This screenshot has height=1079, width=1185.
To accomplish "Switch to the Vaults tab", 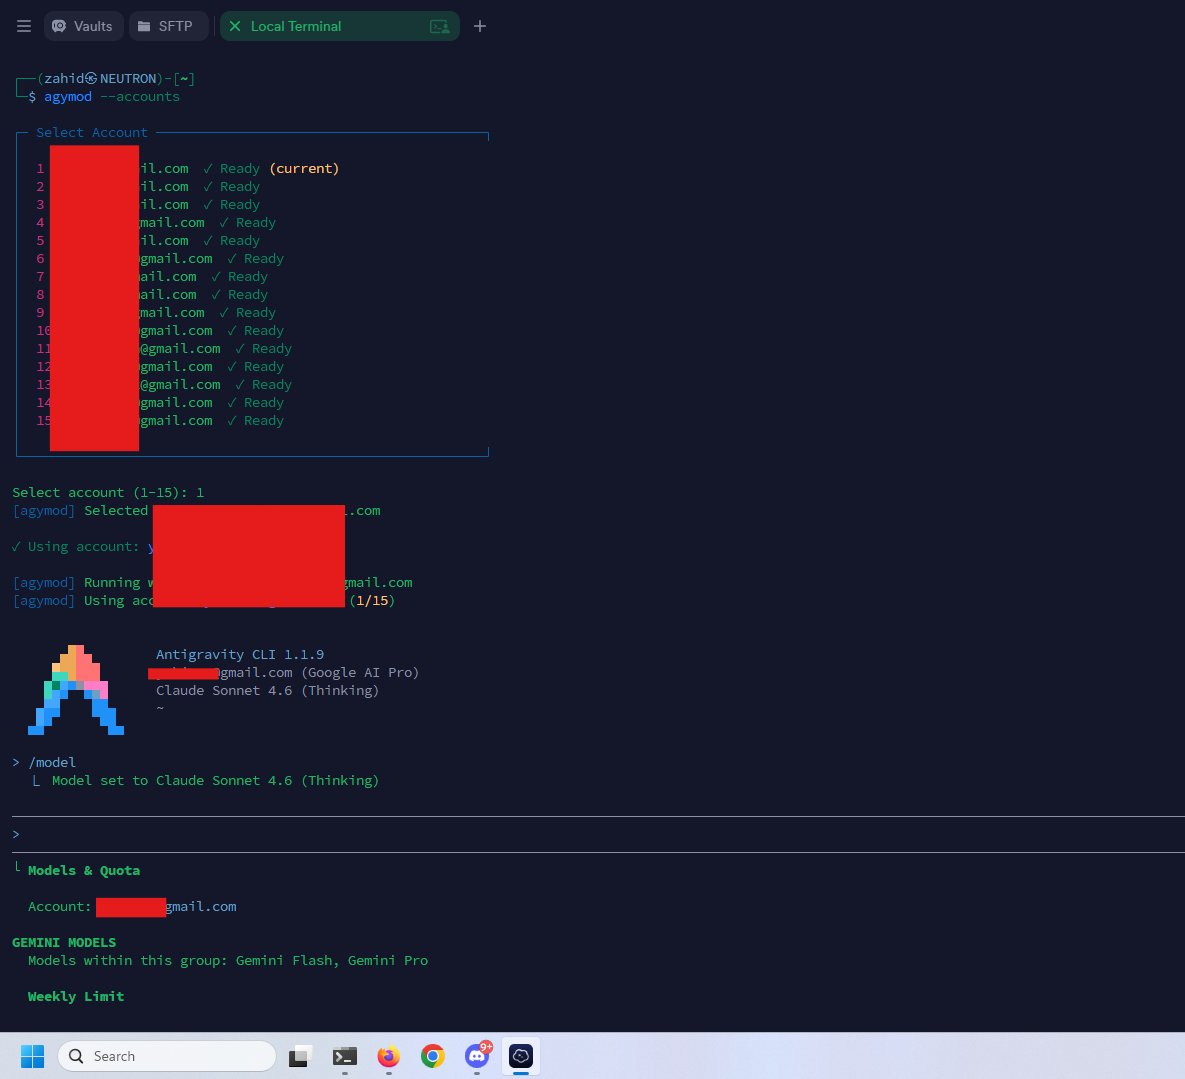I will coord(82,26).
